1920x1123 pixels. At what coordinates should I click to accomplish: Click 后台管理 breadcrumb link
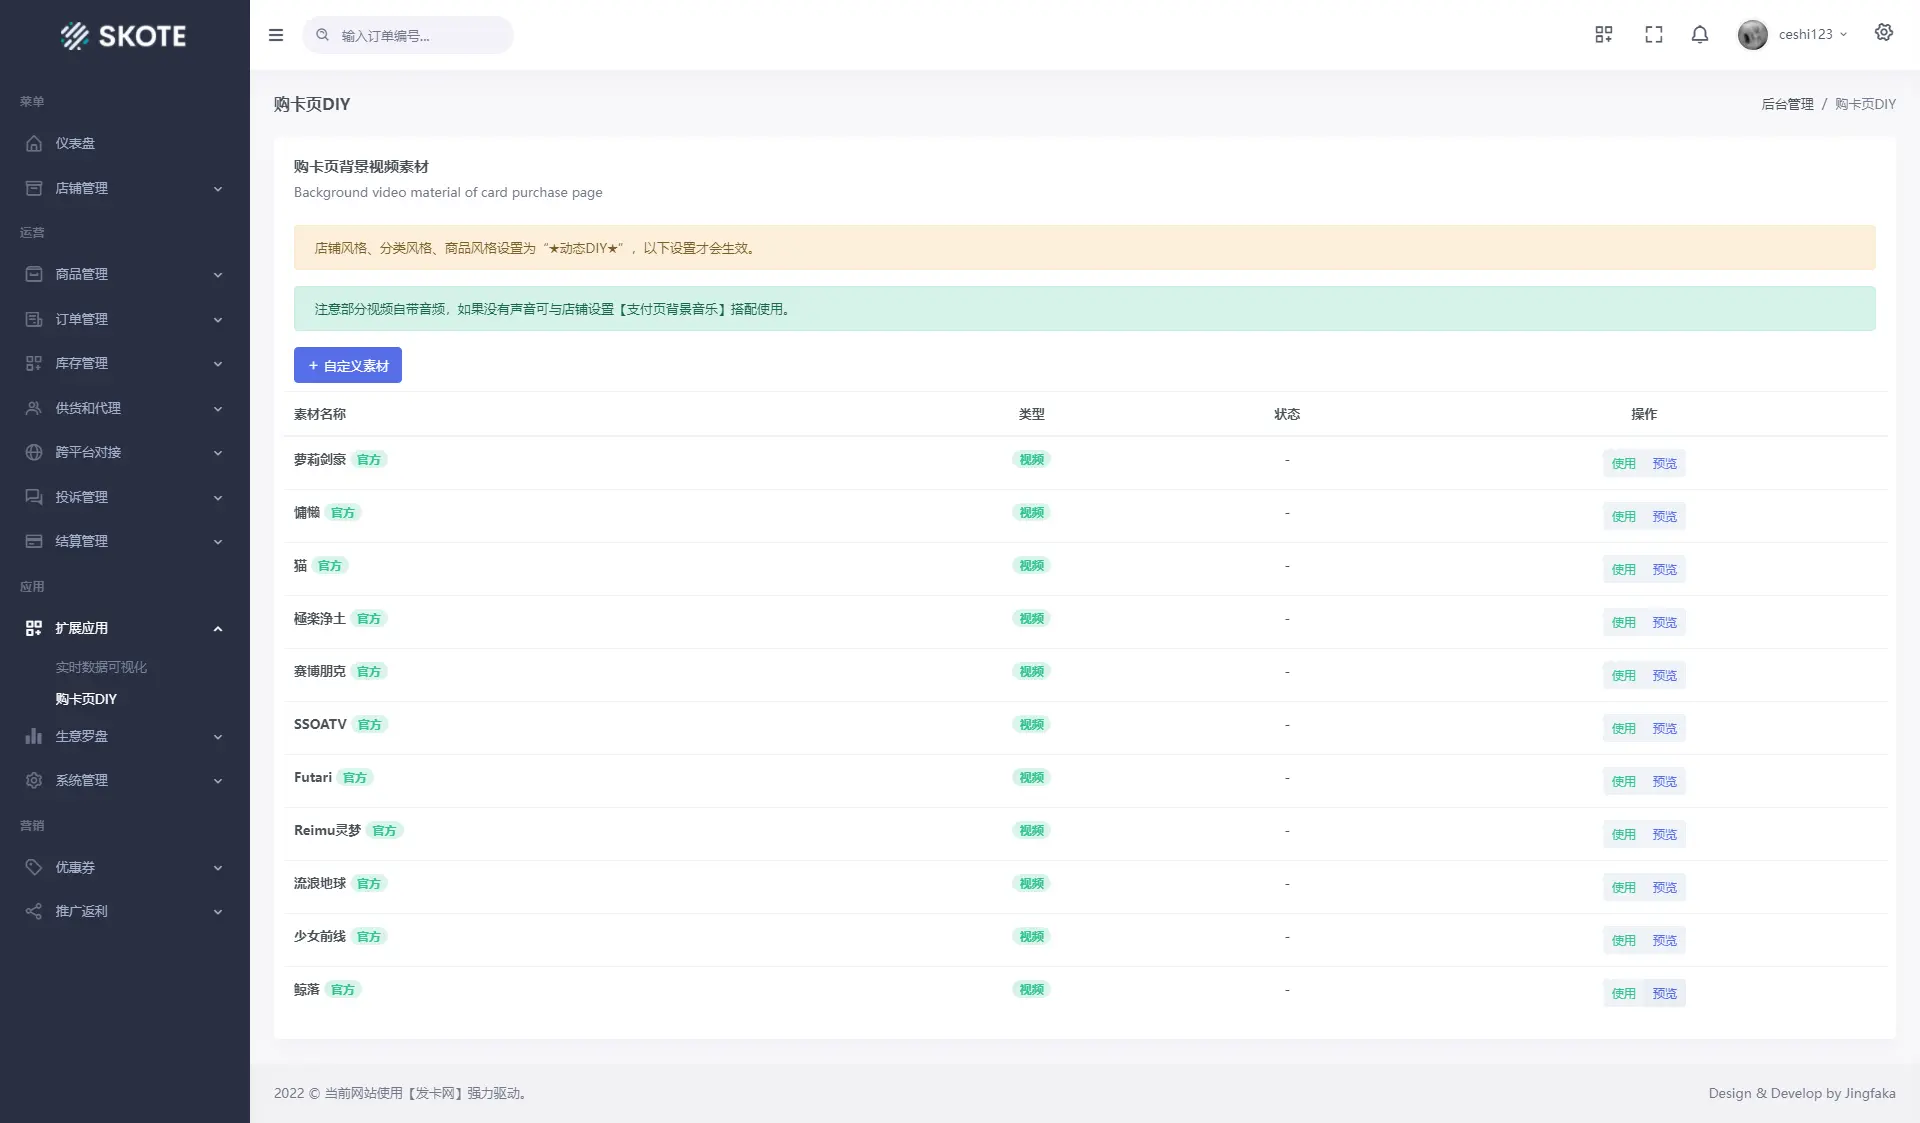click(x=1787, y=104)
